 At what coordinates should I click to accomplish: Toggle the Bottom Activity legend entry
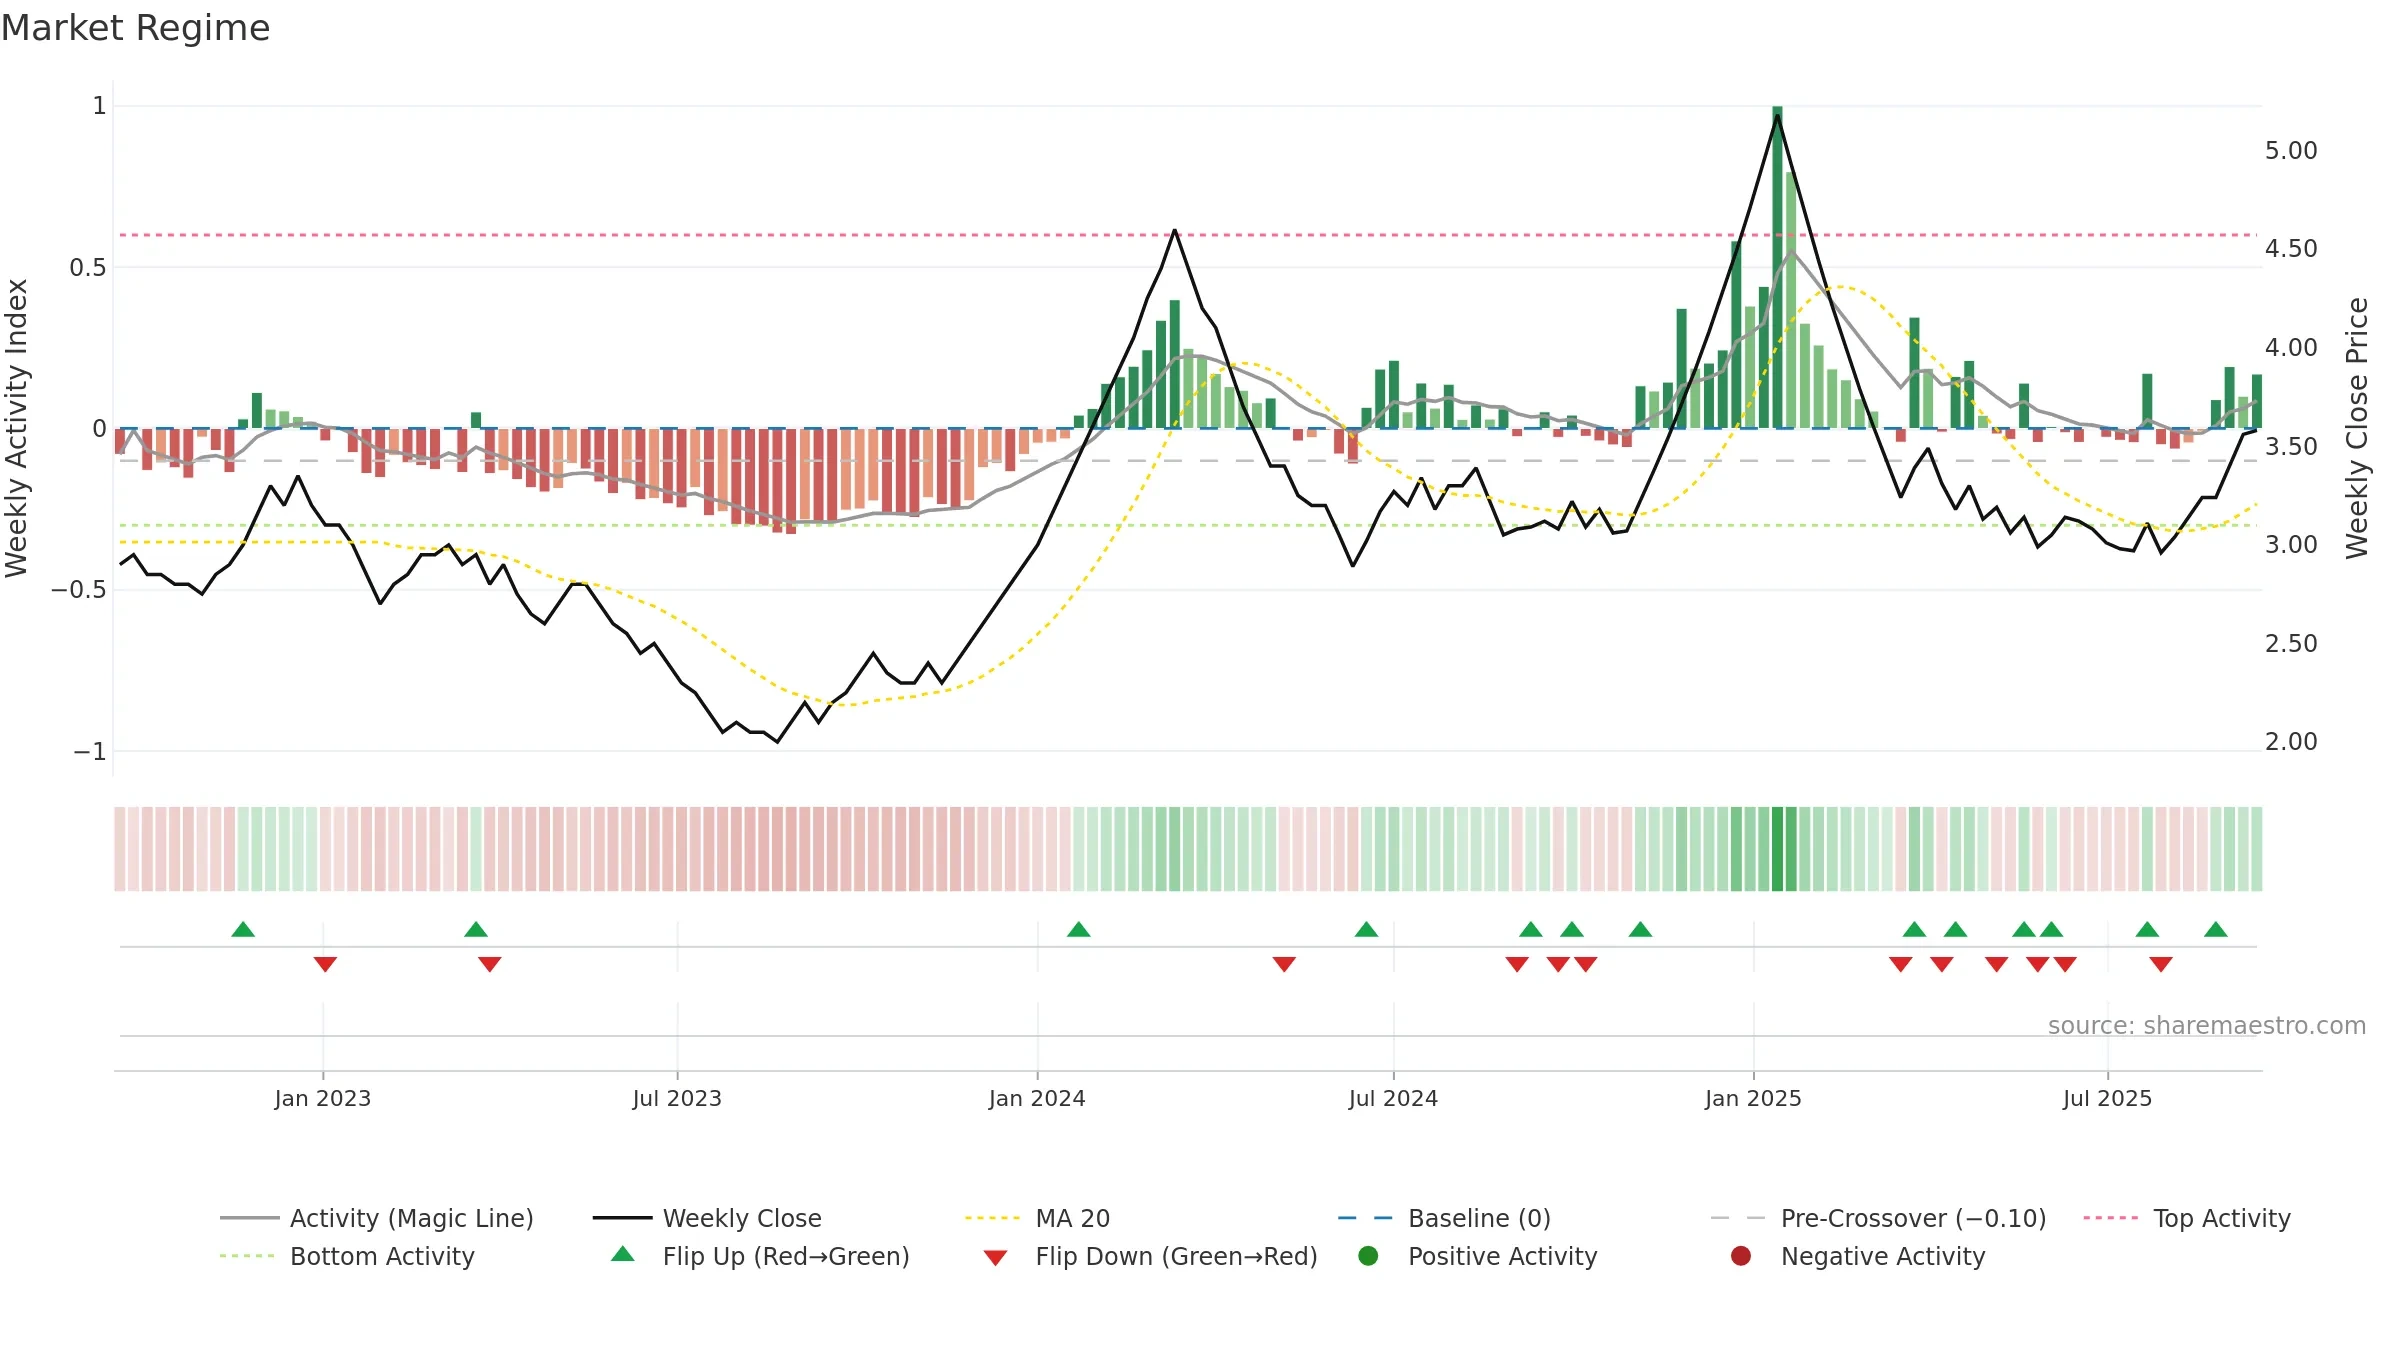tap(347, 1256)
